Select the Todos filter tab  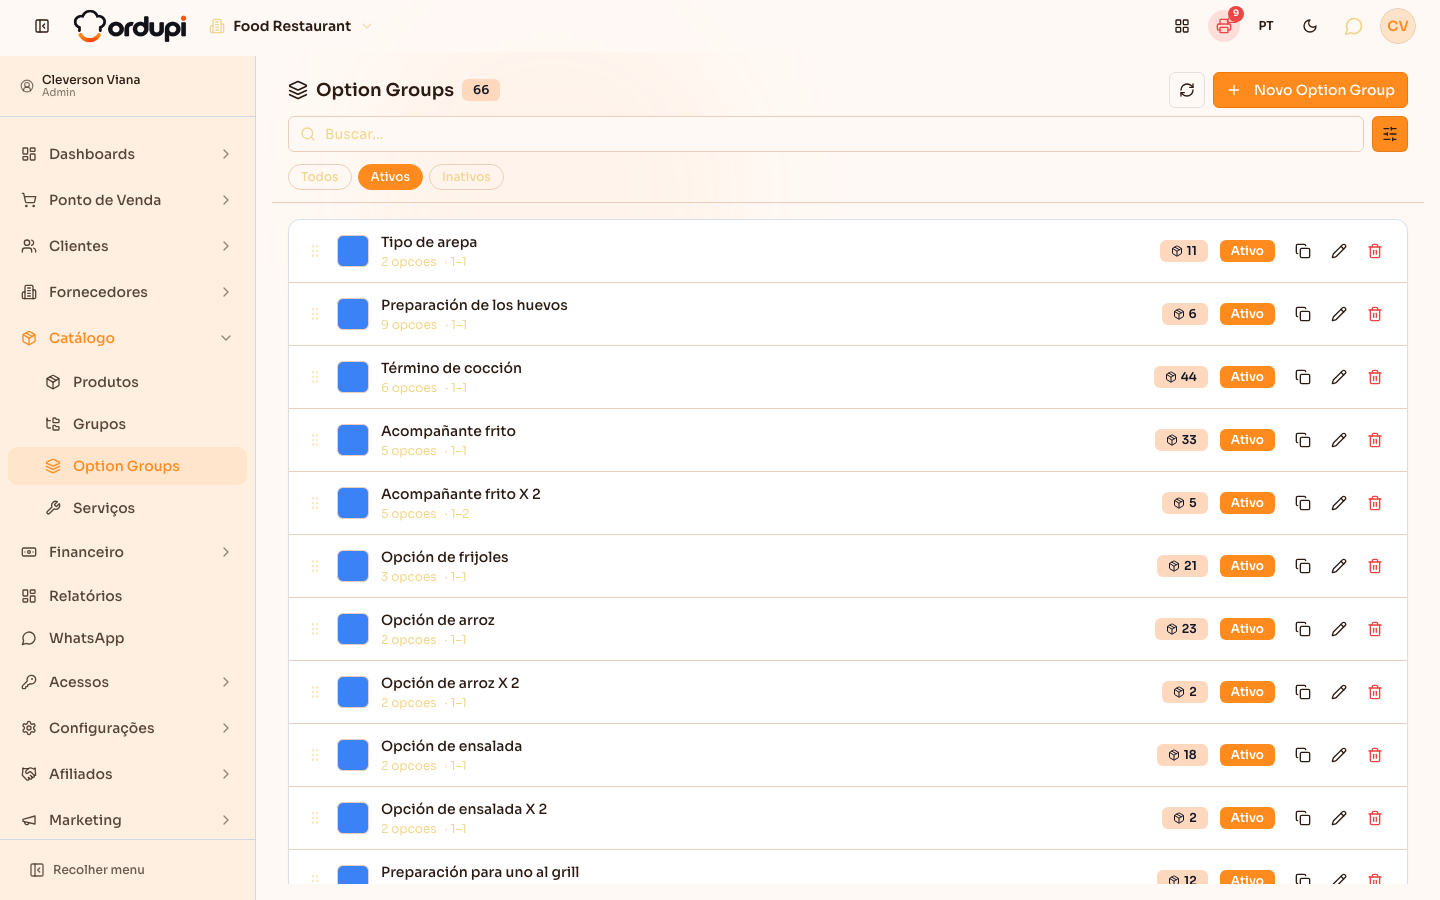(320, 177)
